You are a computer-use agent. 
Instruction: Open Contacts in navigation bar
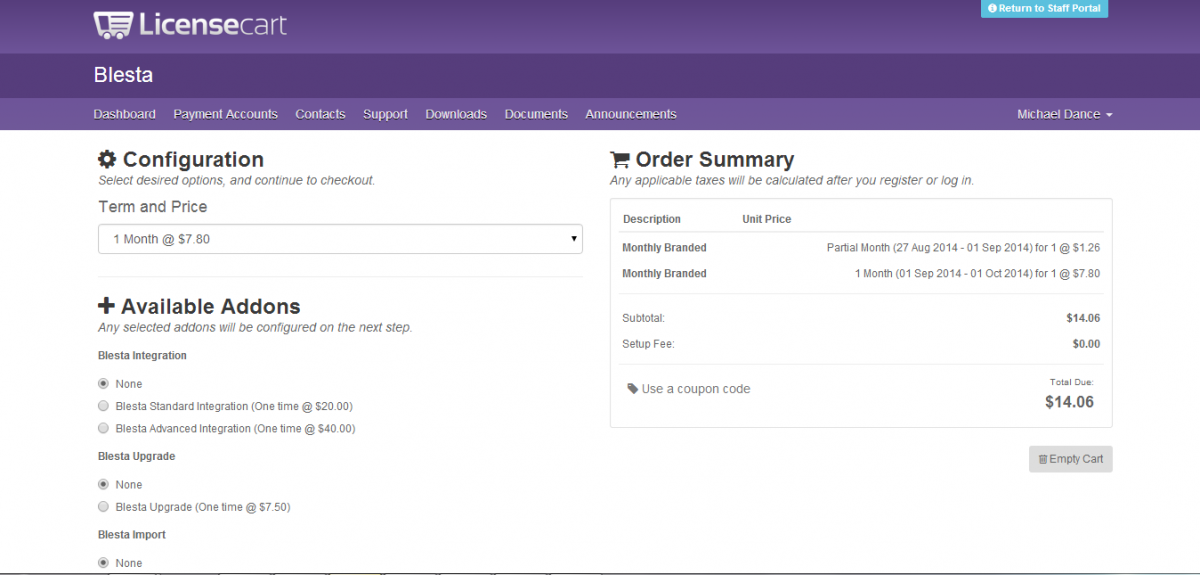coord(320,114)
